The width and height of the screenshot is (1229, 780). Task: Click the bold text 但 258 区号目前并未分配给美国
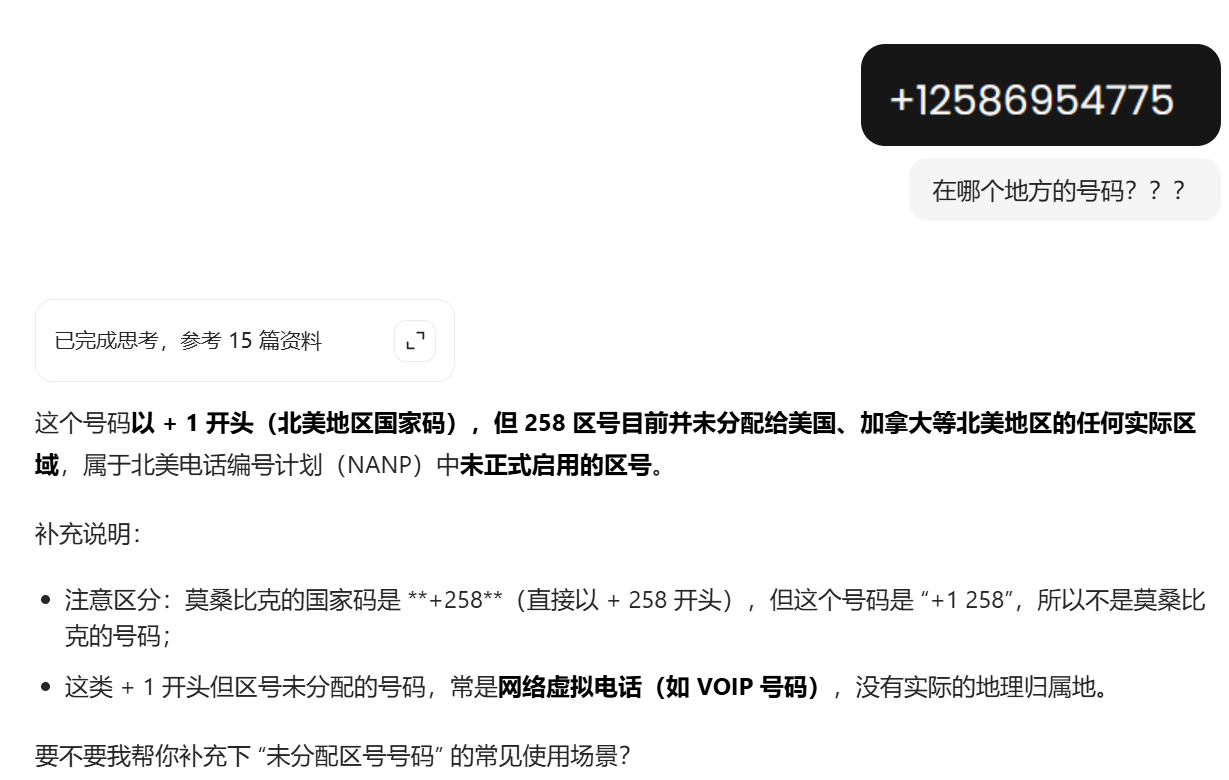660,424
